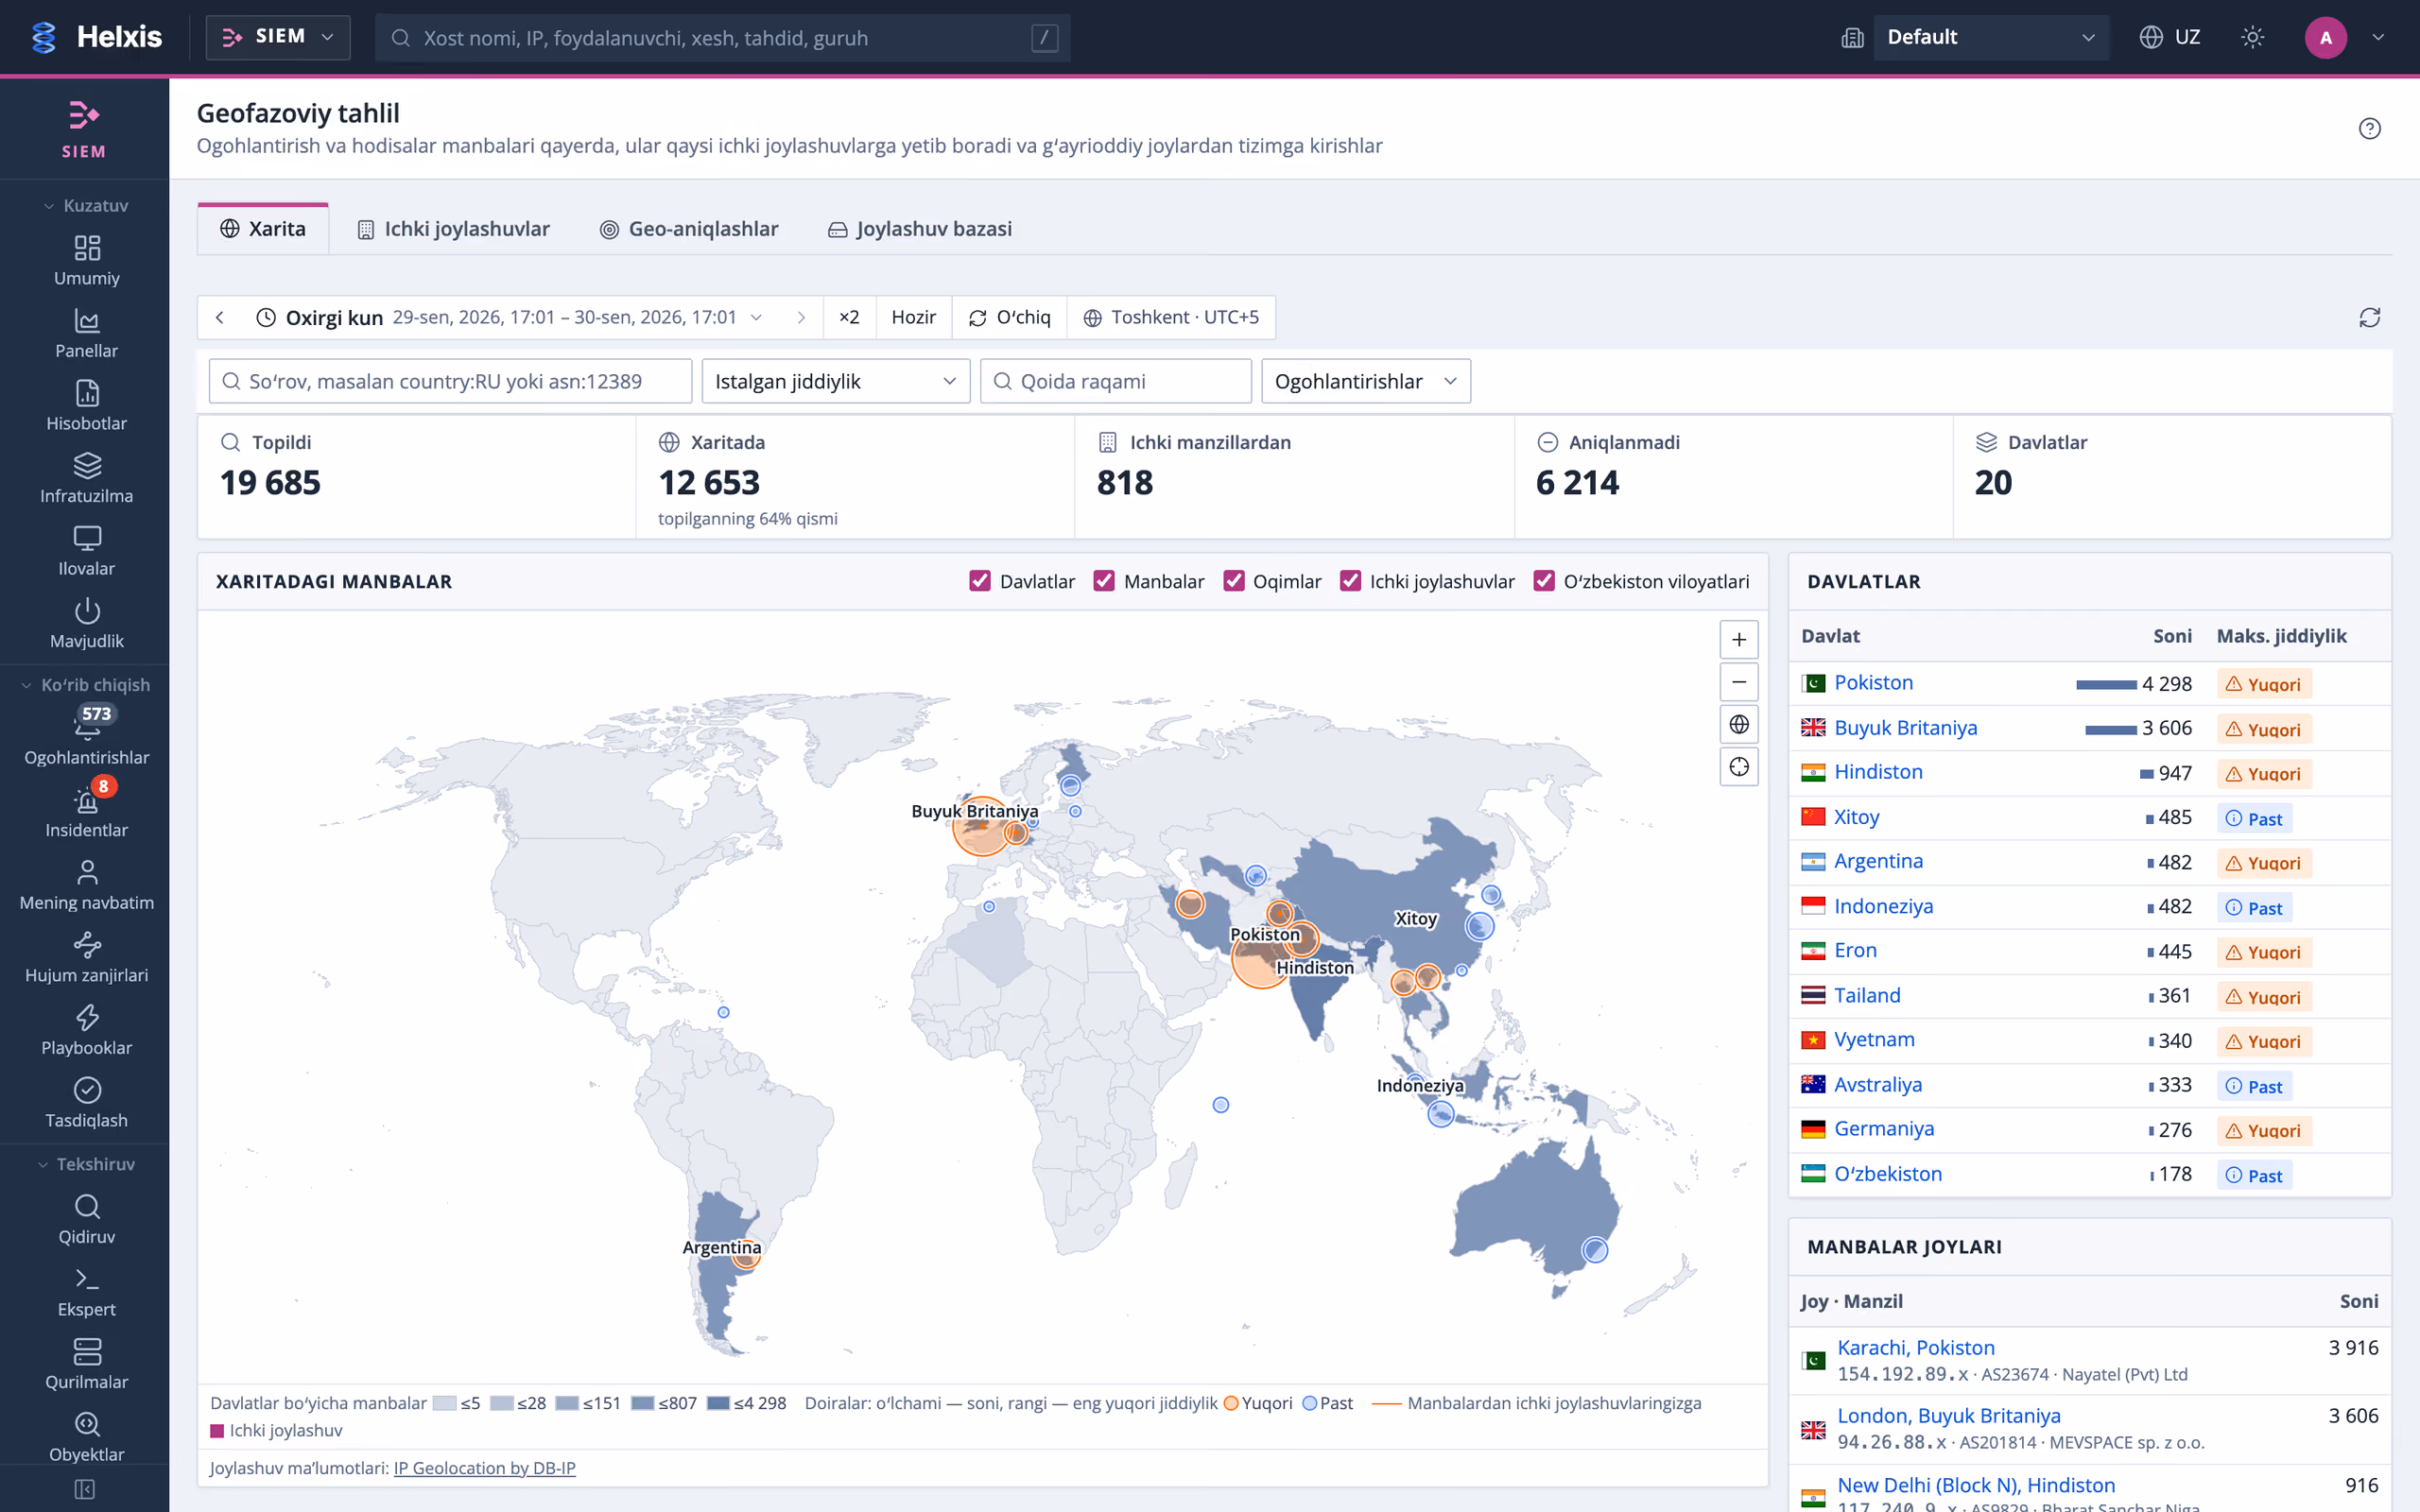Viewport: 2420px width, 1512px height.
Task: Switch to Geo-aniqlashlar tab
Action: tap(689, 229)
